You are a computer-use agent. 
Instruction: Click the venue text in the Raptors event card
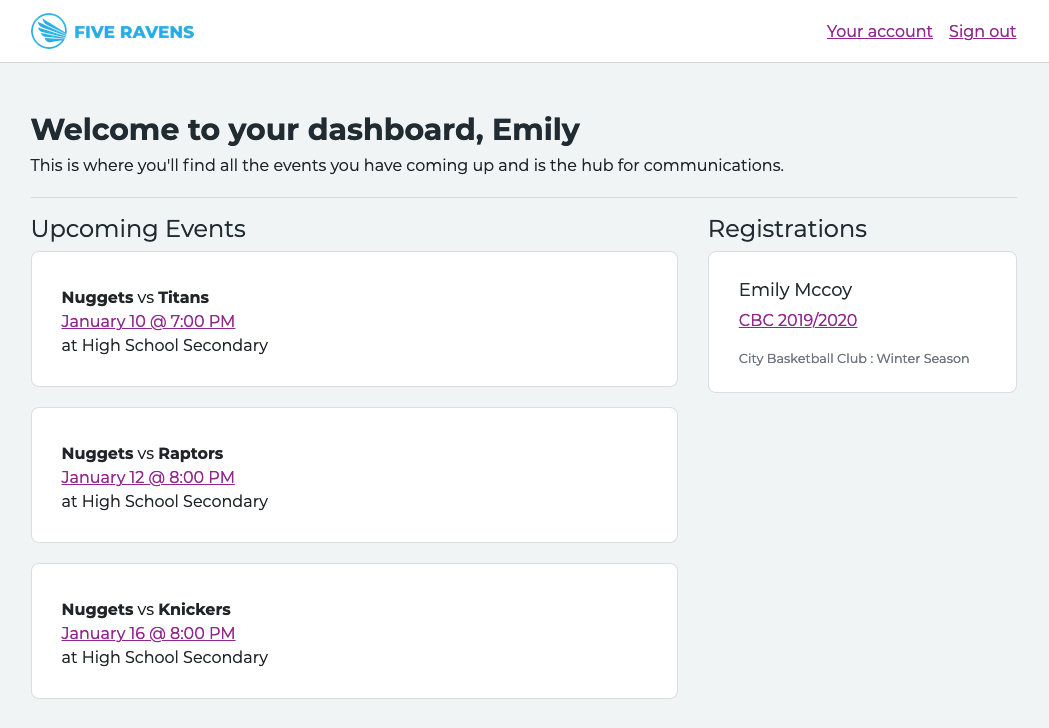click(165, 501)
